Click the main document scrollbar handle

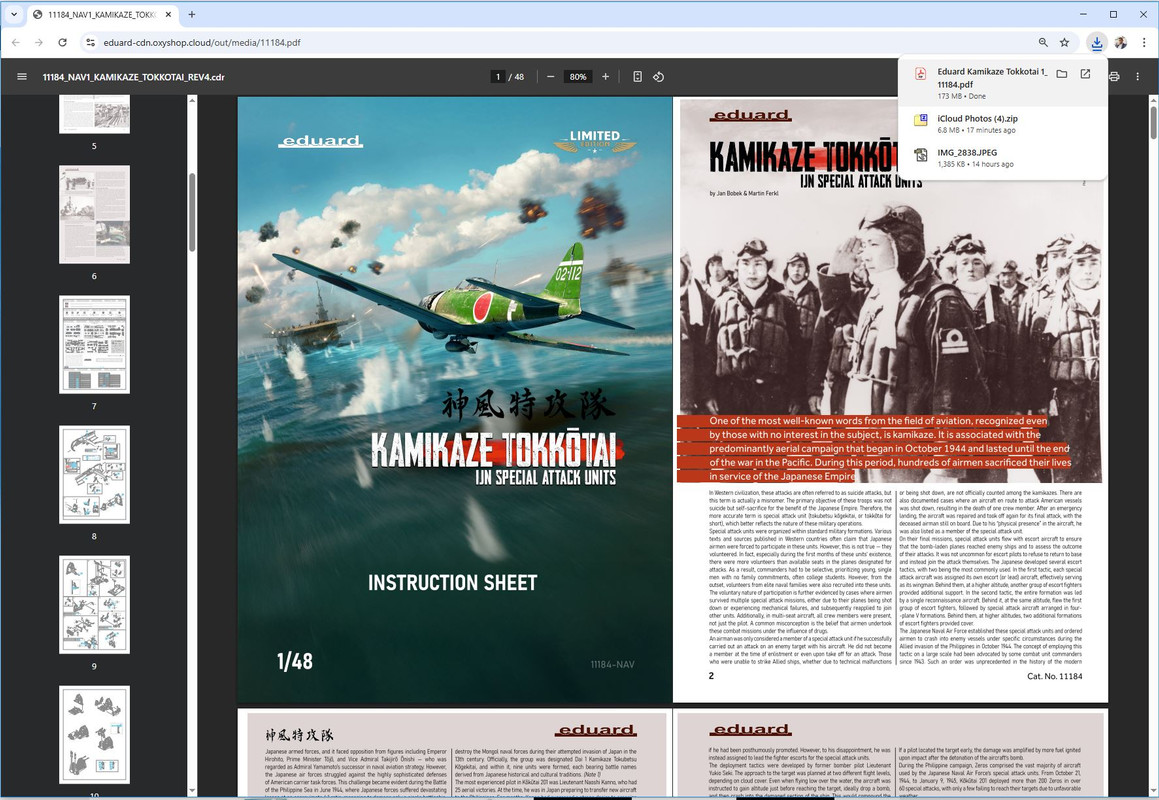click(1153, 122)
